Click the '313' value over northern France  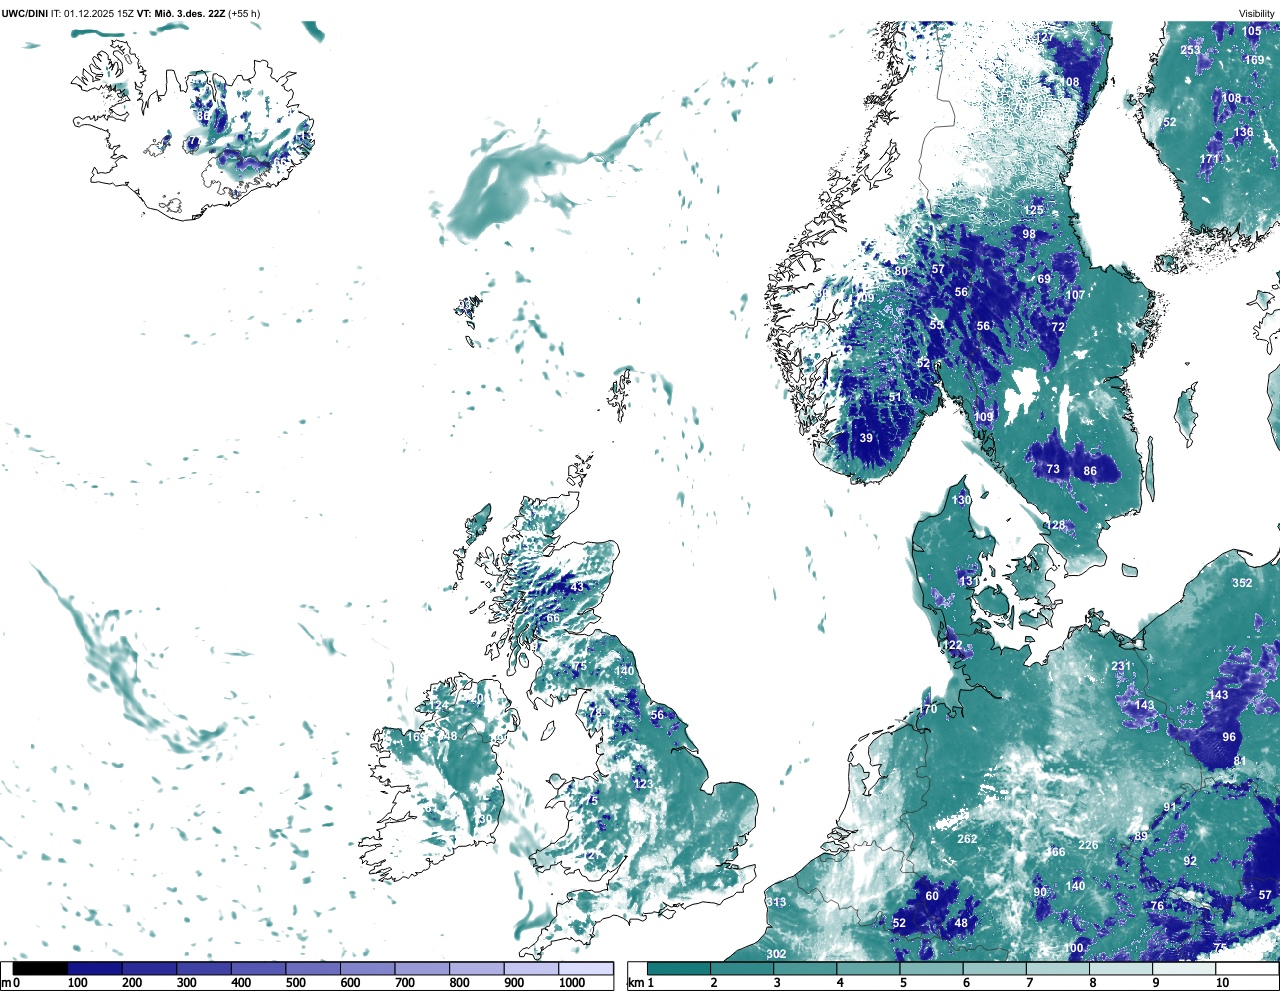[x=776, y=902]
